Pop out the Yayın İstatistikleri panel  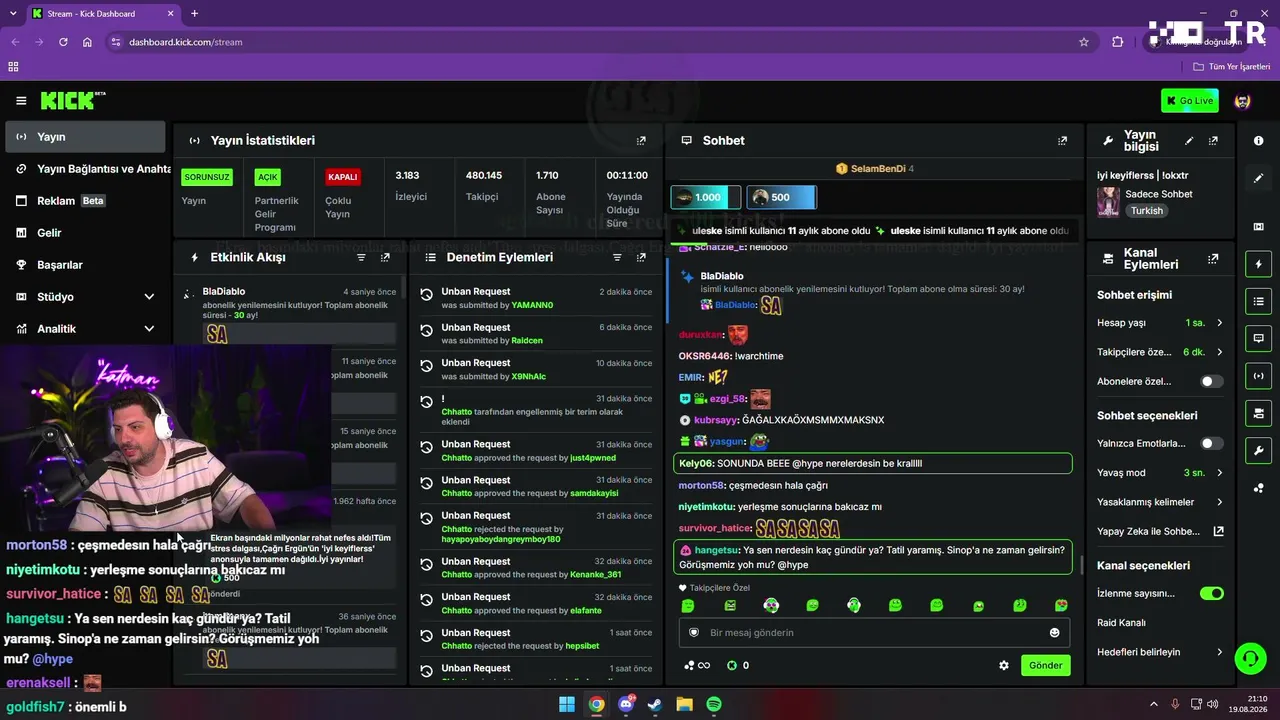[641, 141]
